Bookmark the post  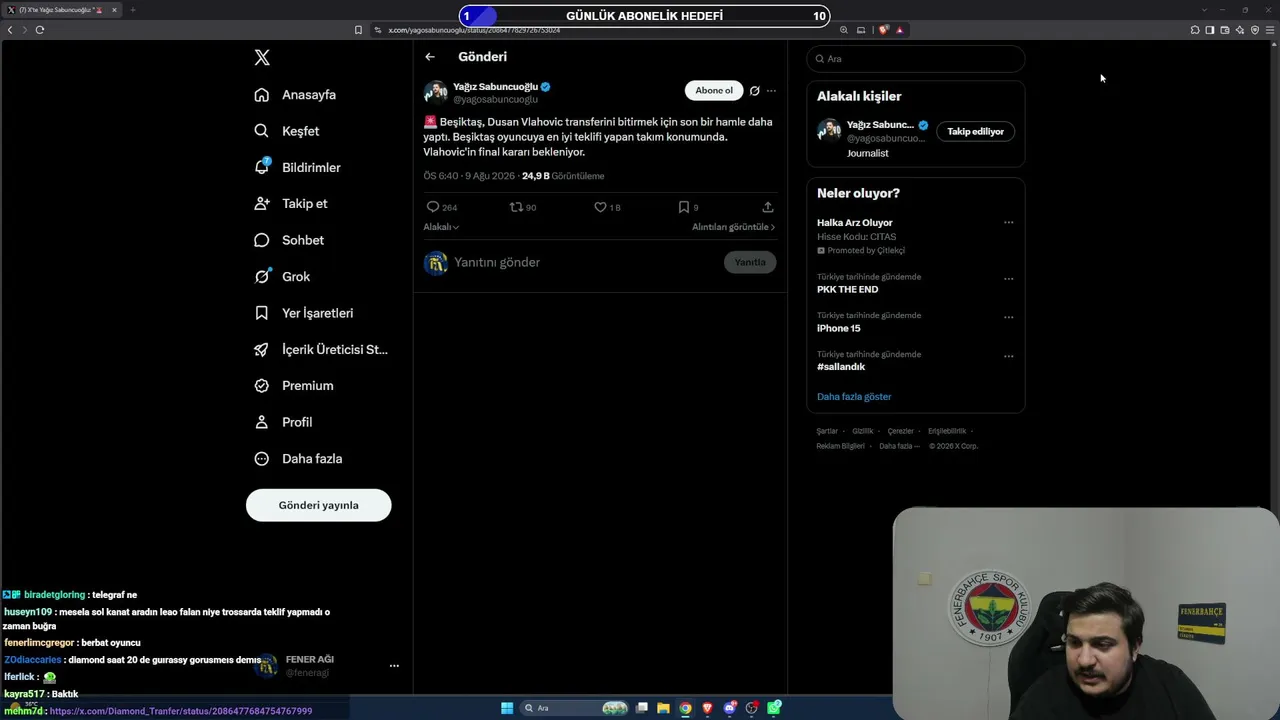(684, 207)
